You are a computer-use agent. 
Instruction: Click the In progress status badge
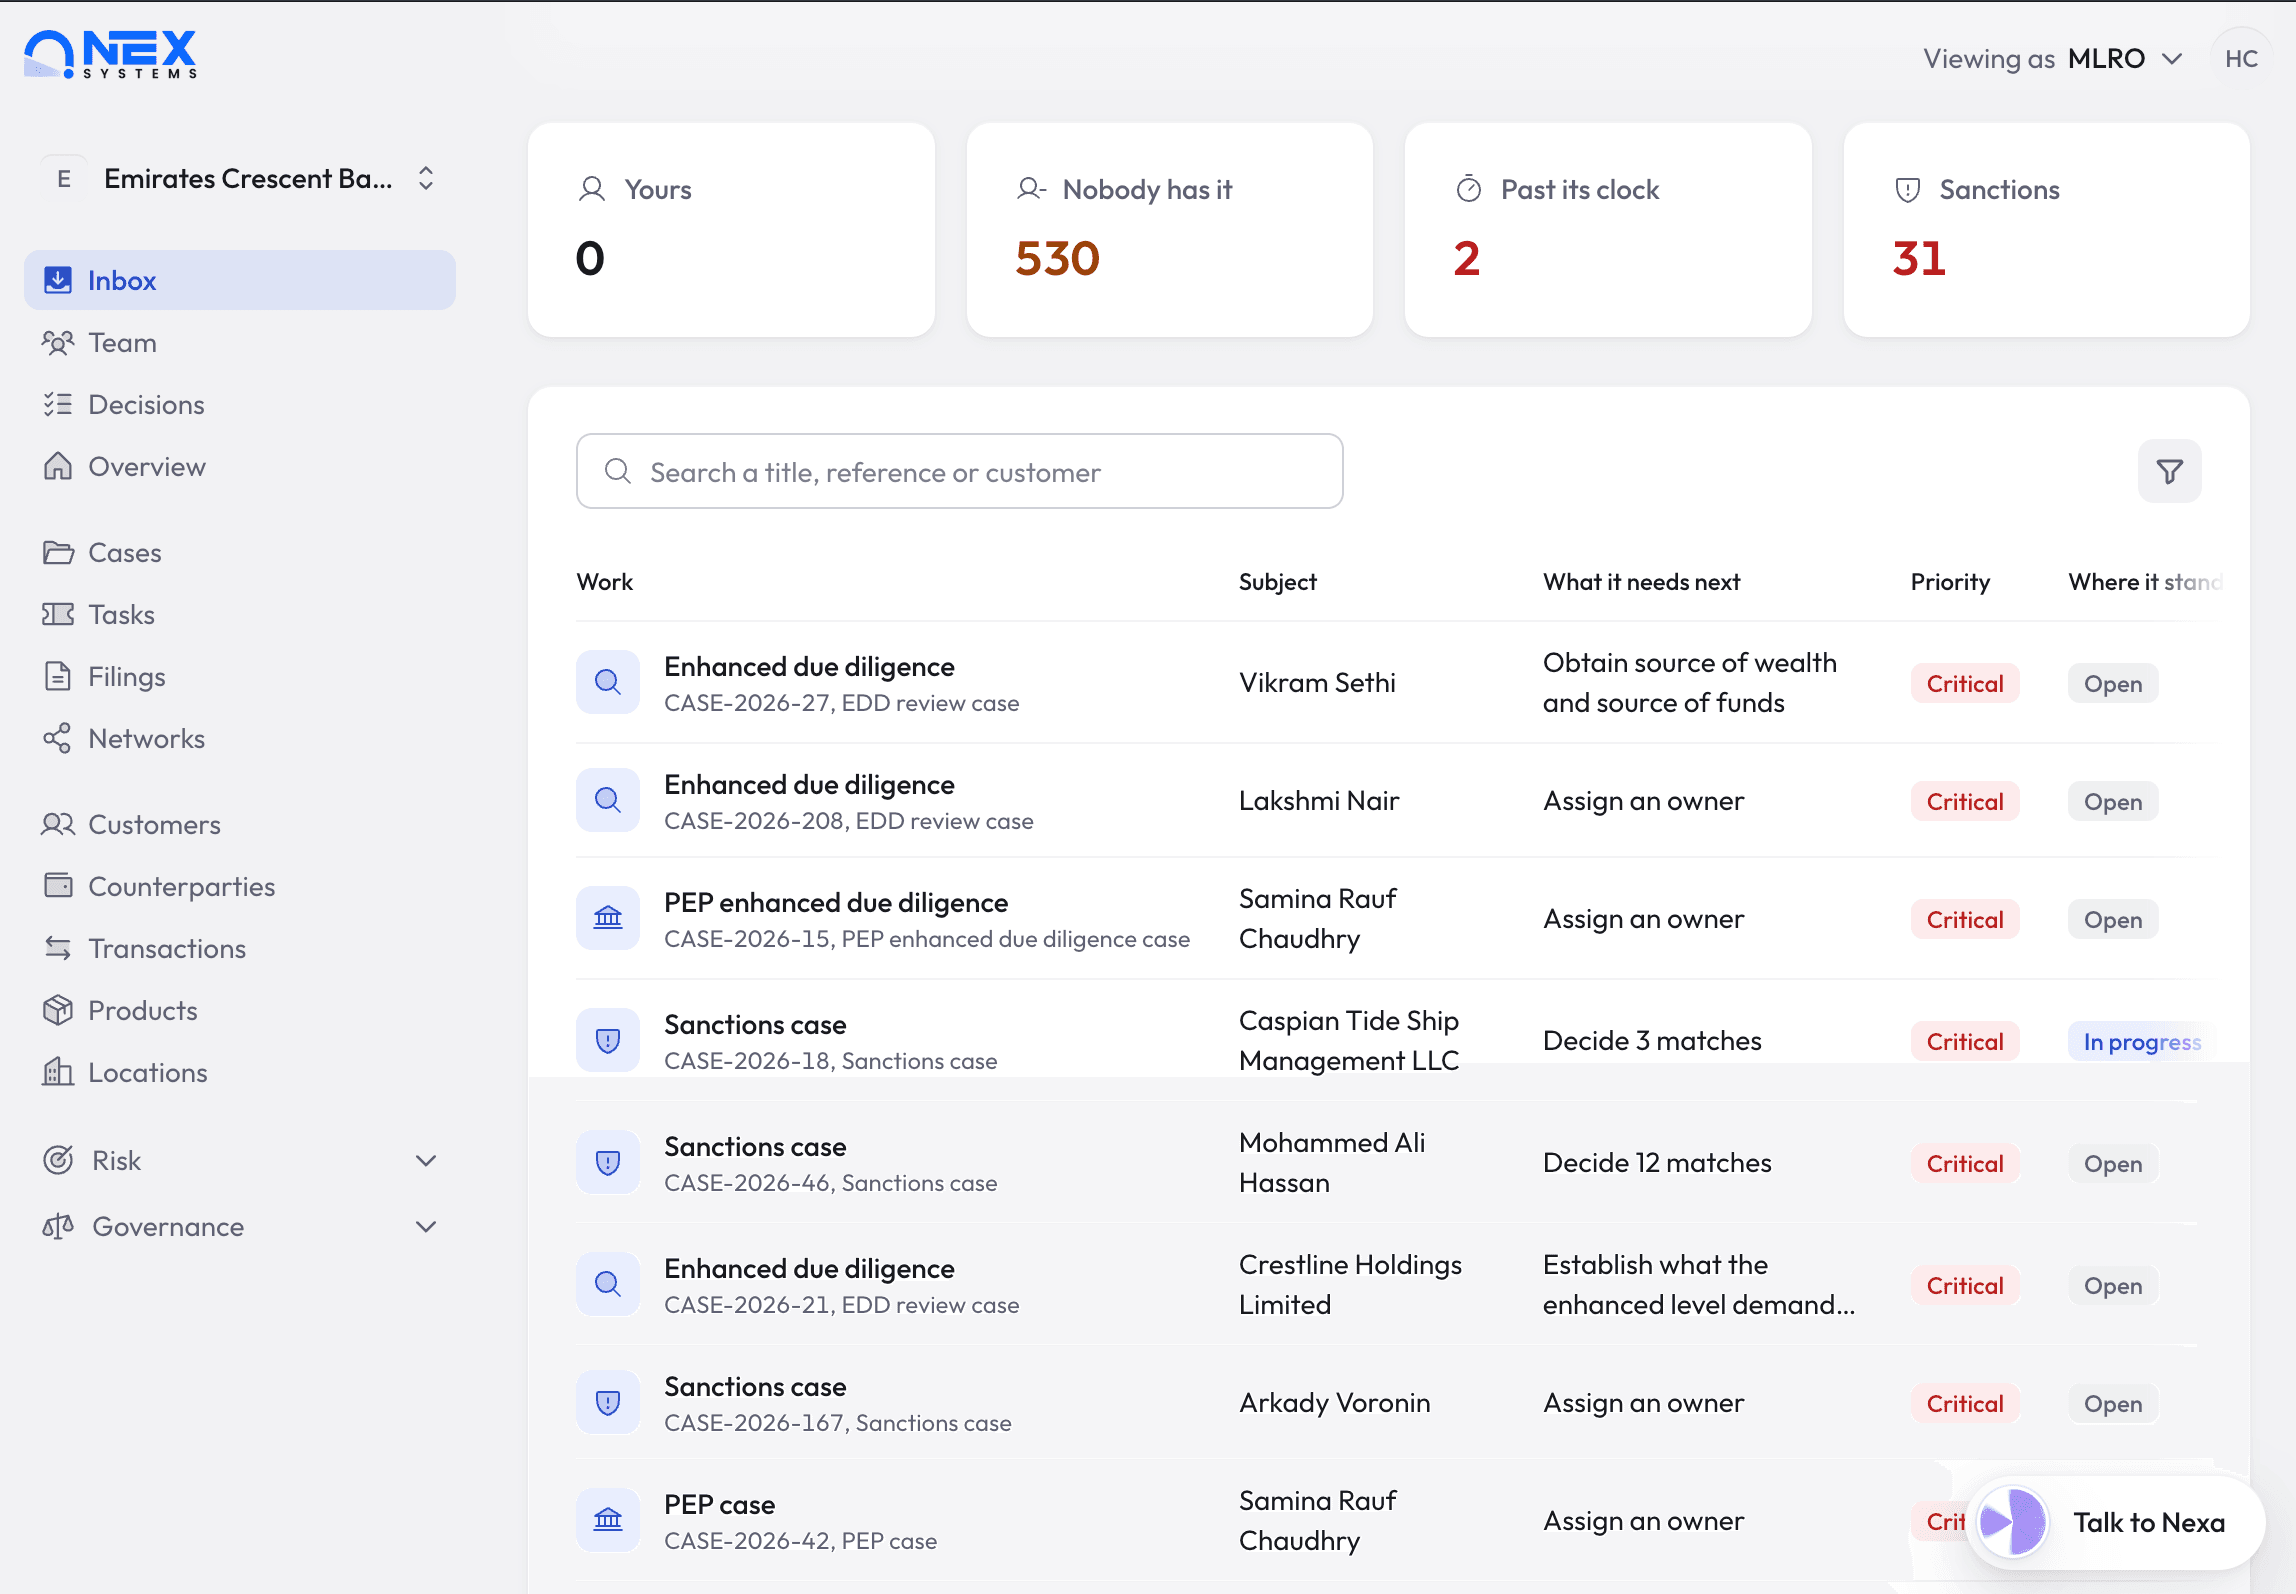[2141, 1041]
